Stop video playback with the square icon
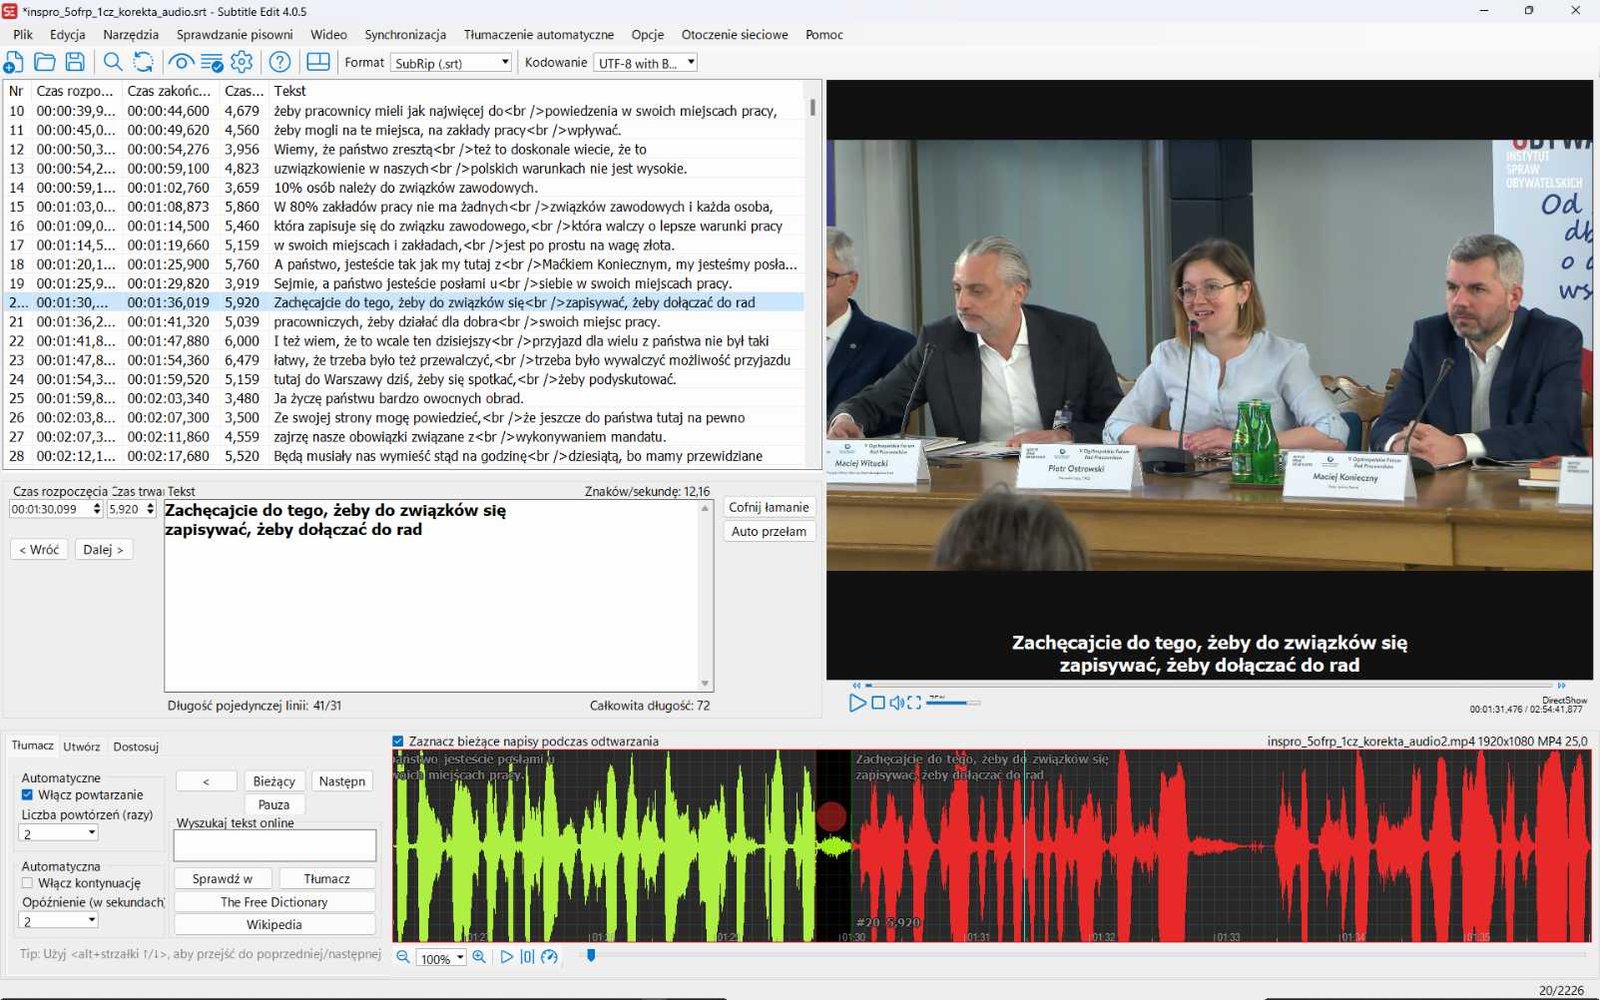Screen dimensions: 1600x1000 coord(878,703)
